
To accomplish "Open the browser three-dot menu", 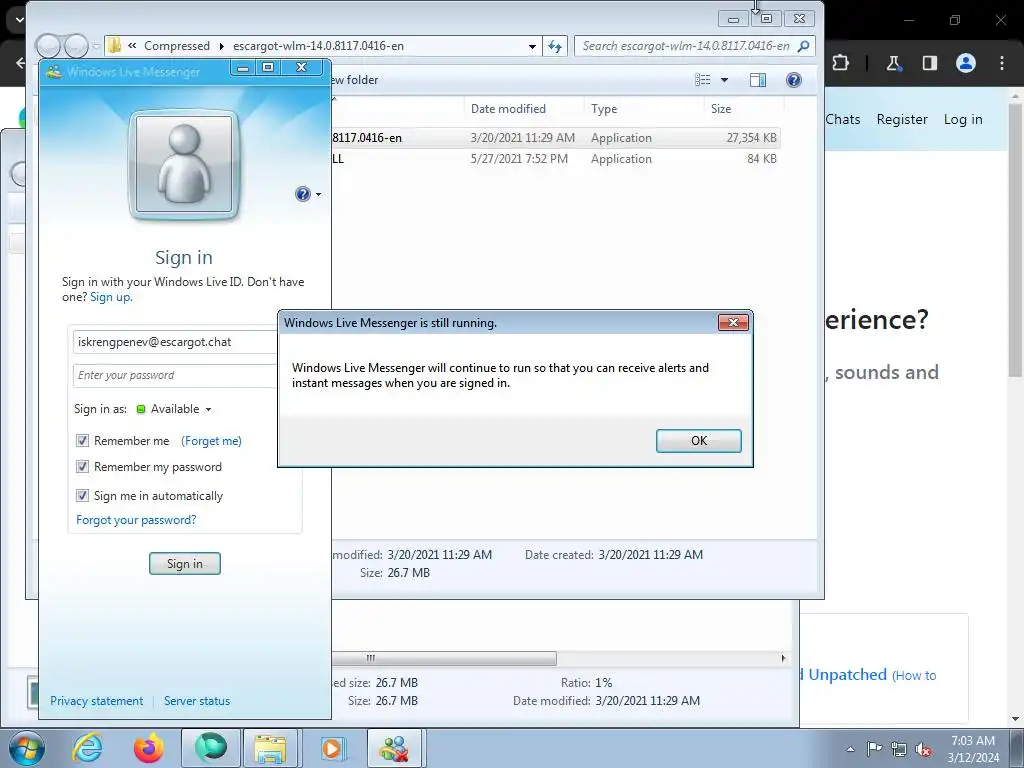I will point(1002,63).
